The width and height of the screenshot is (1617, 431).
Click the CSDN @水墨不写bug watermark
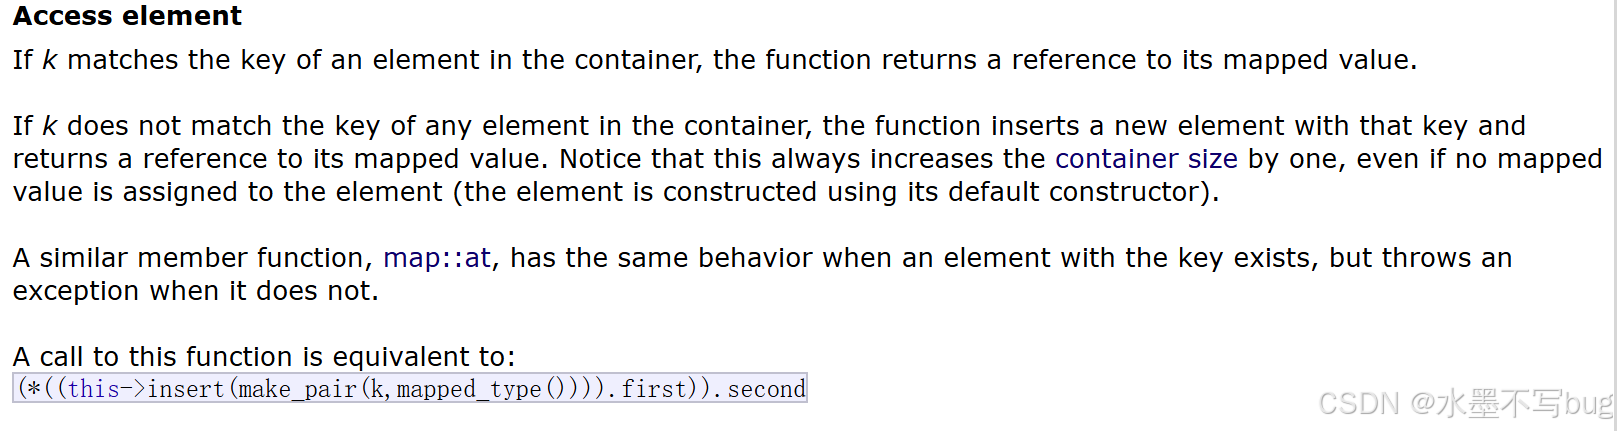coord(1464,403)
